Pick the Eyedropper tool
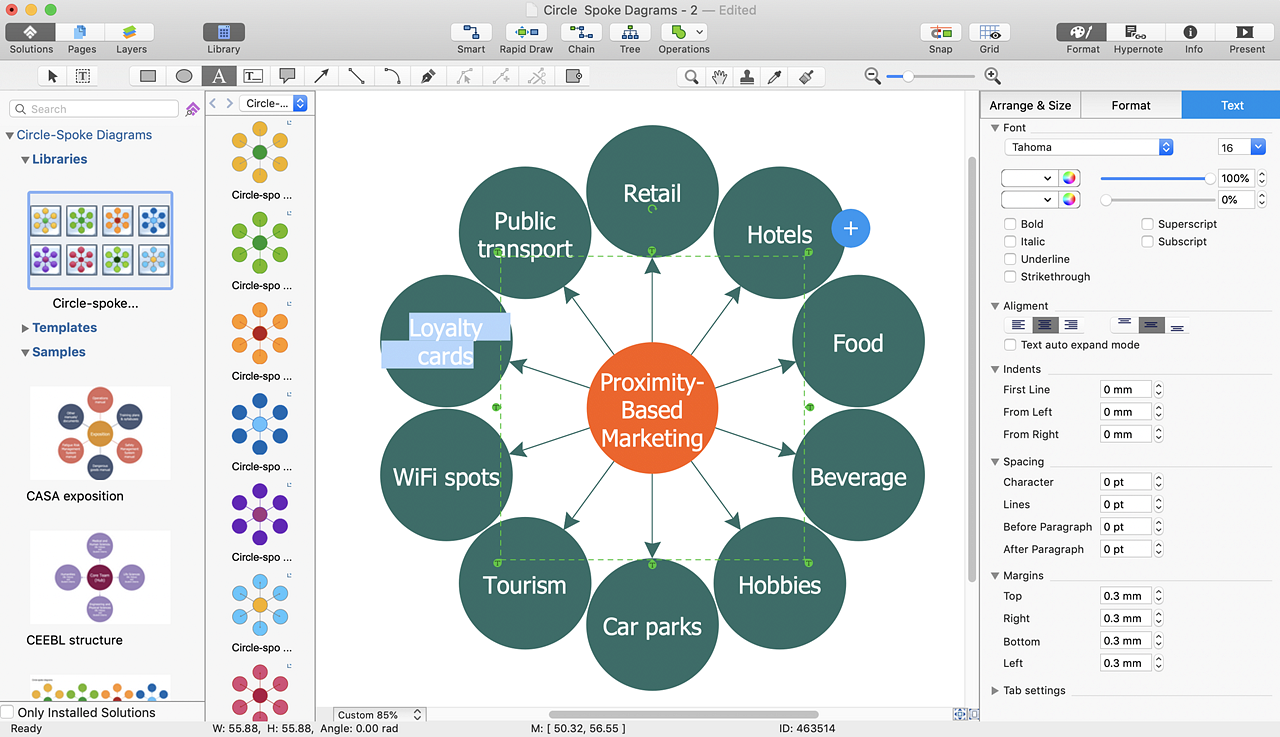Viewport: 1280px width, 737px height. [x=774, y=76]
